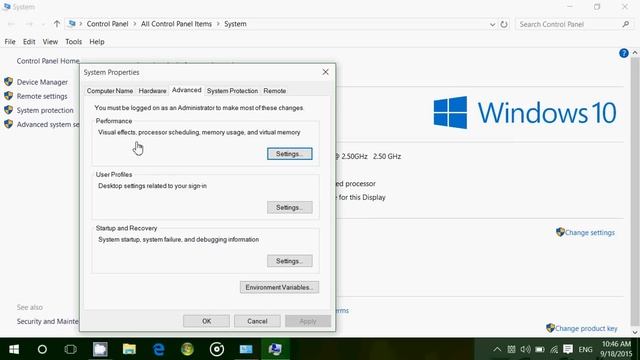Click Change settings link

589,233
